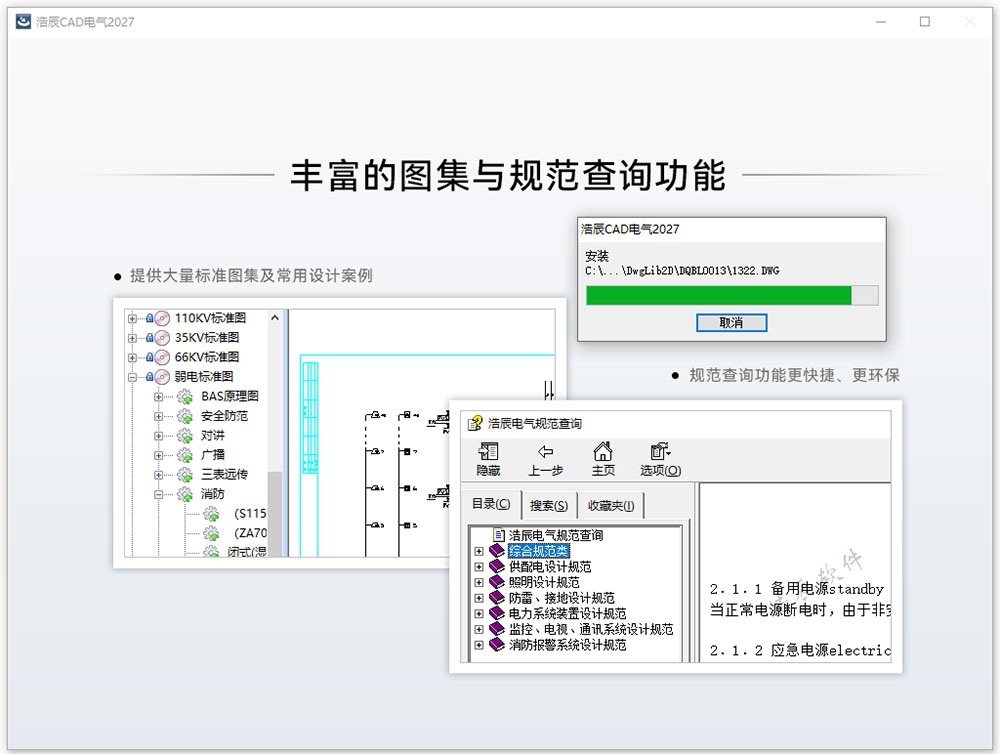Click the gear icon of 三表远传
1000x754 pixels.
185,475
